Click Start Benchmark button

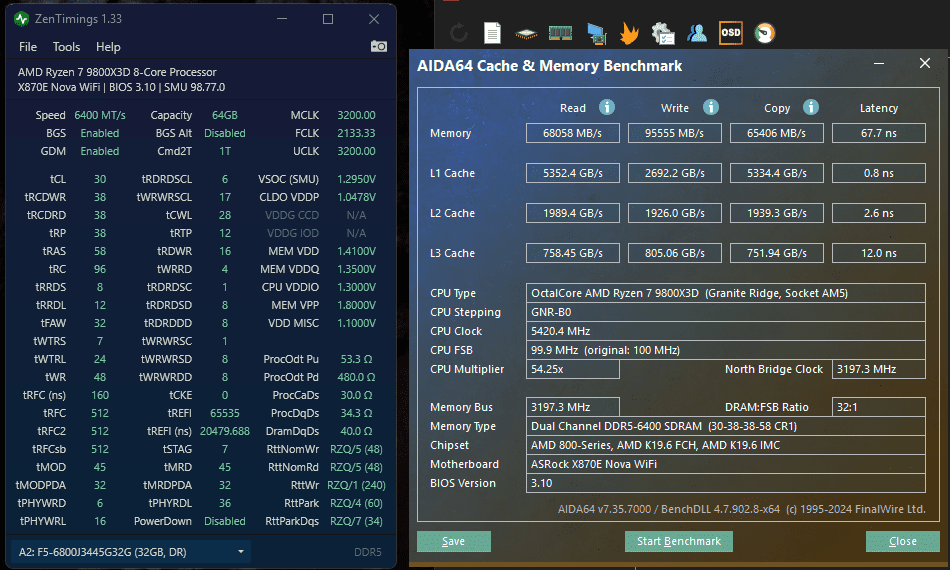pyautogui.click(x=679, y=542)
